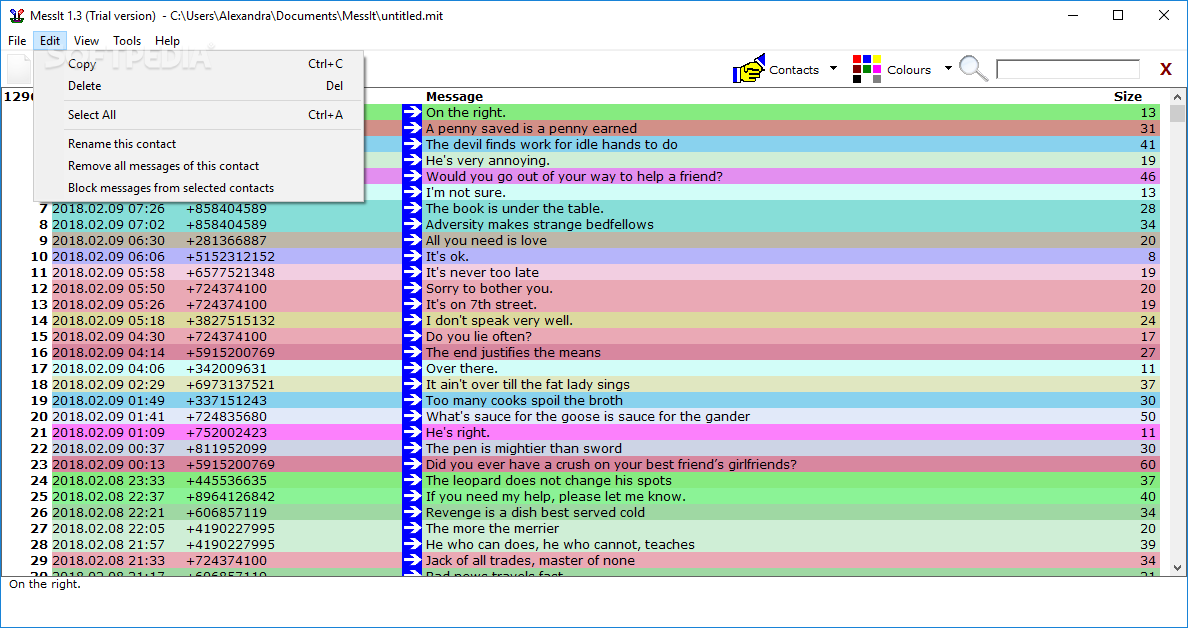Close the open Edit menu
Screen dimensions: 1188x628
pyautogui.click(x=50, y=41)
